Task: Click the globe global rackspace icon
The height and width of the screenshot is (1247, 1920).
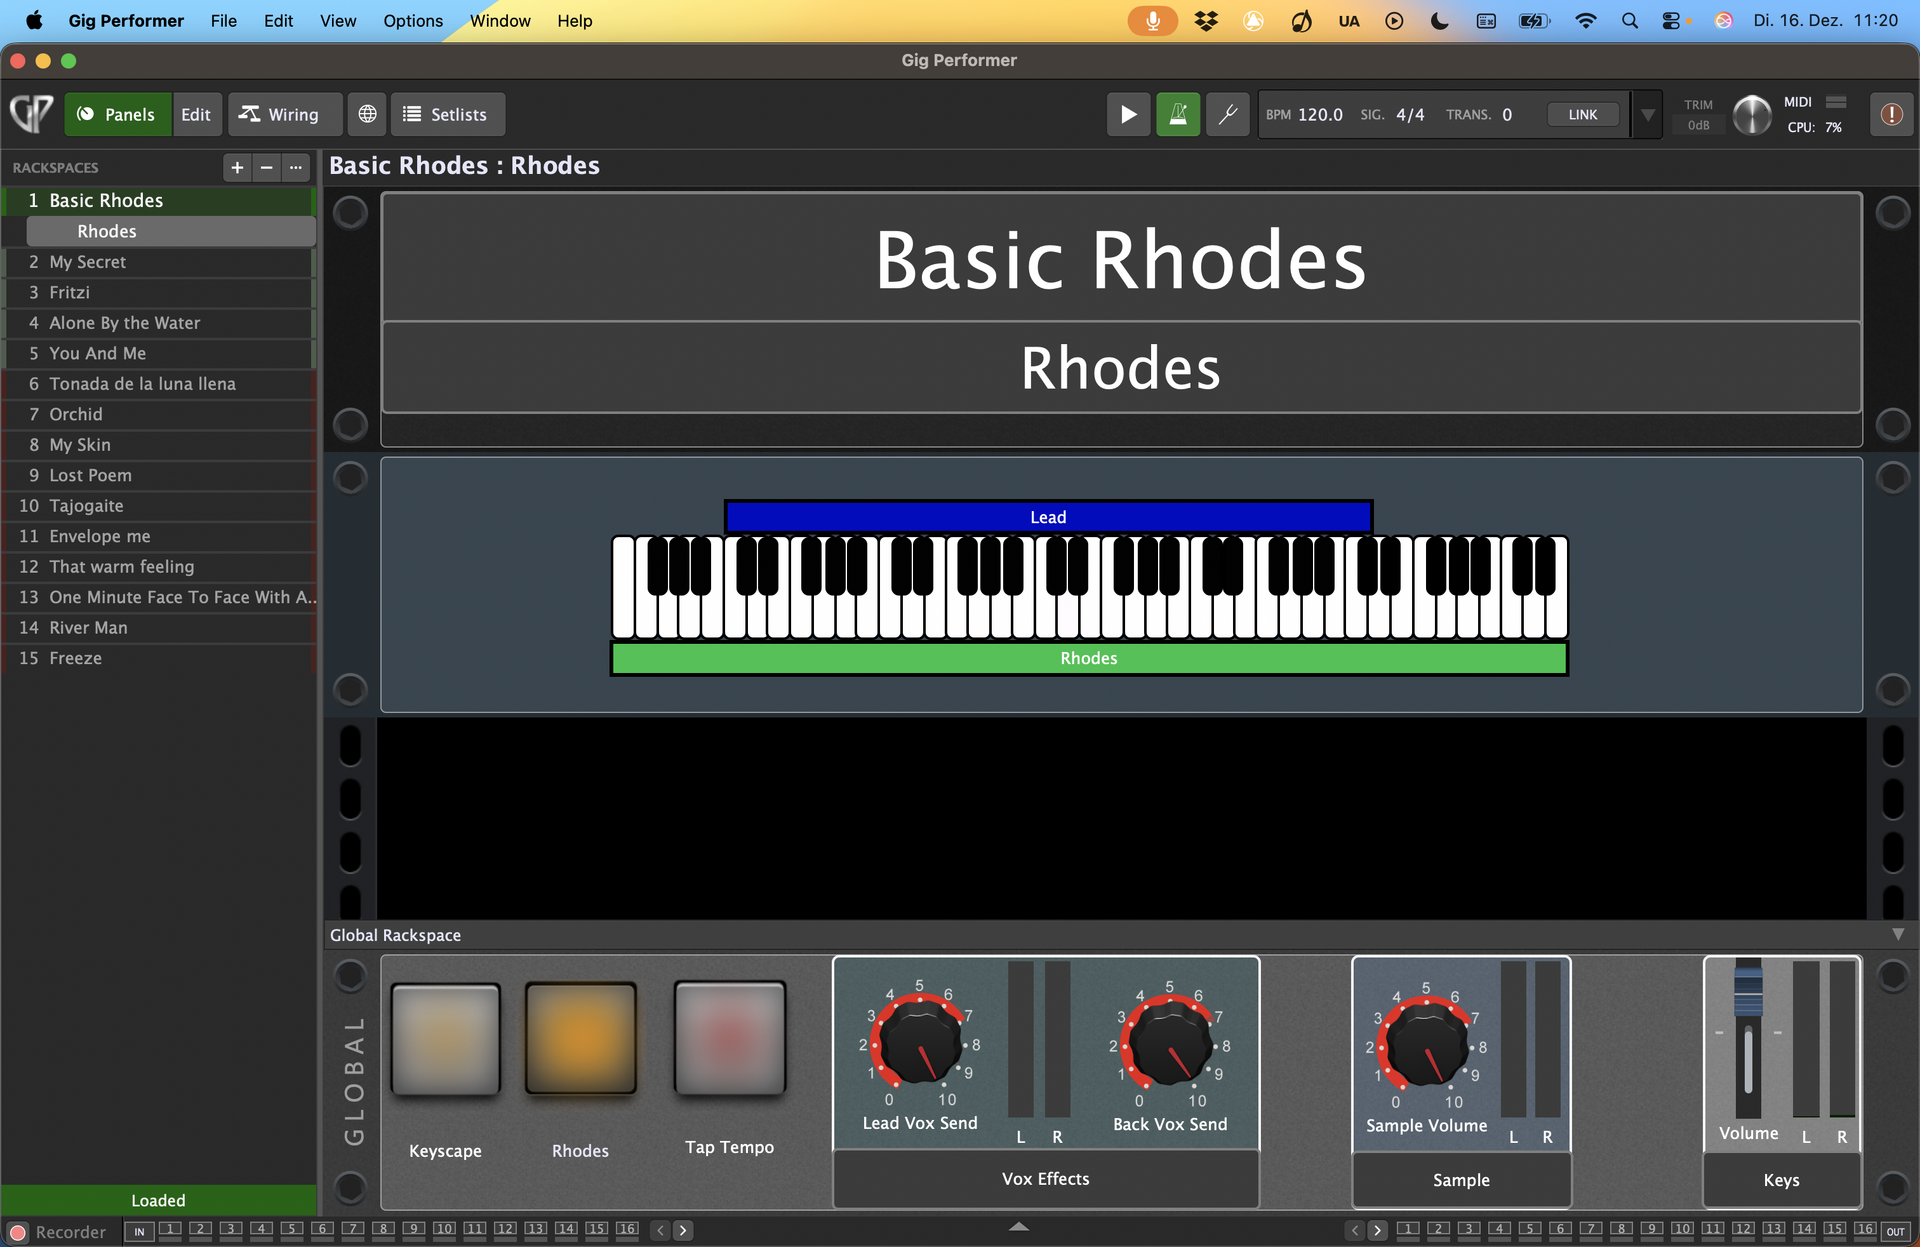Action: click(x=367, y=114)
